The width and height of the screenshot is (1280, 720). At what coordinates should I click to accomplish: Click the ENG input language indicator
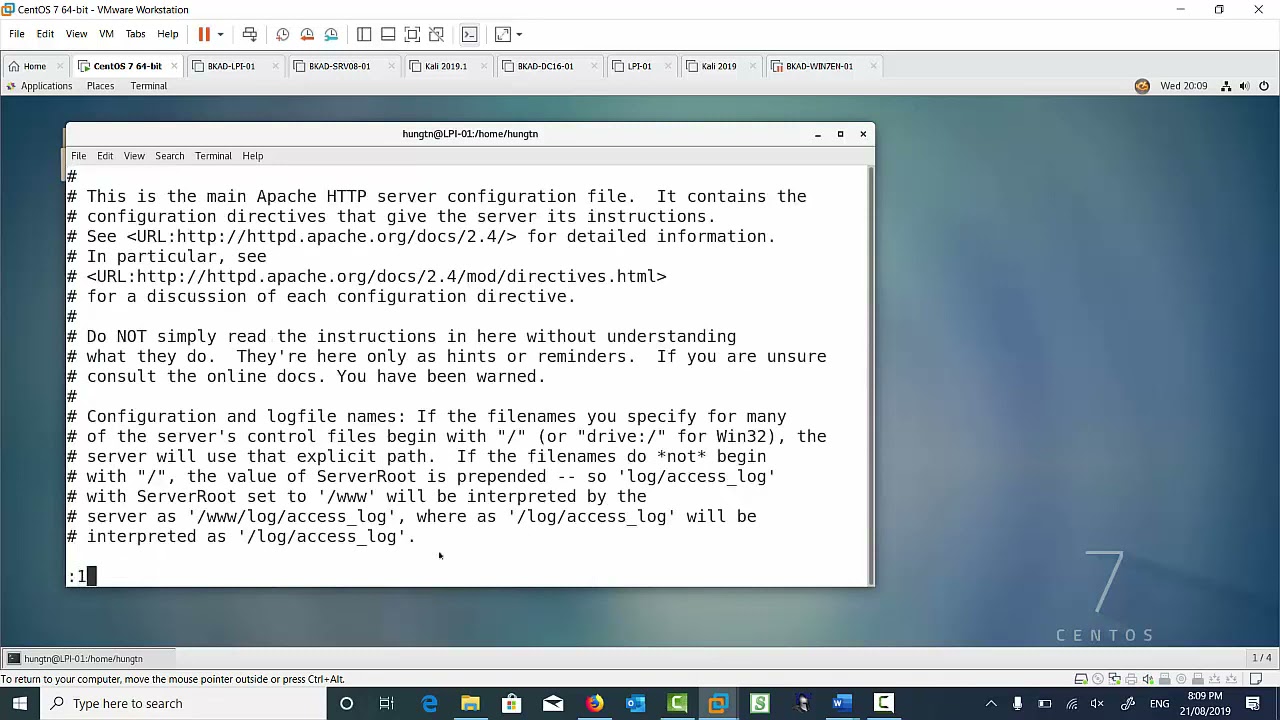click(1159, 703)
